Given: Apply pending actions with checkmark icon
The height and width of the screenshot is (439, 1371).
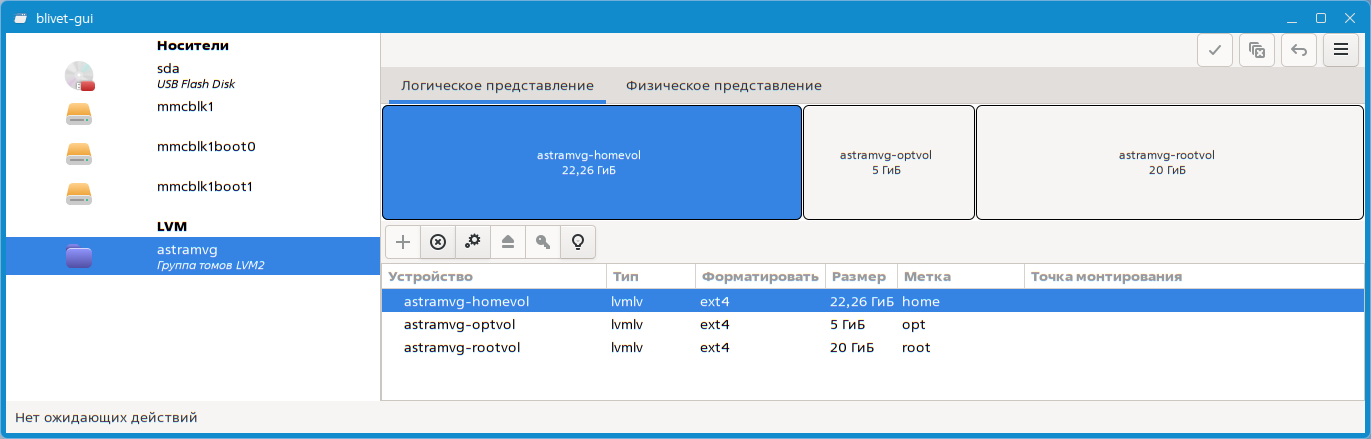Looking at the screenshot, I should click(1215, 50).
